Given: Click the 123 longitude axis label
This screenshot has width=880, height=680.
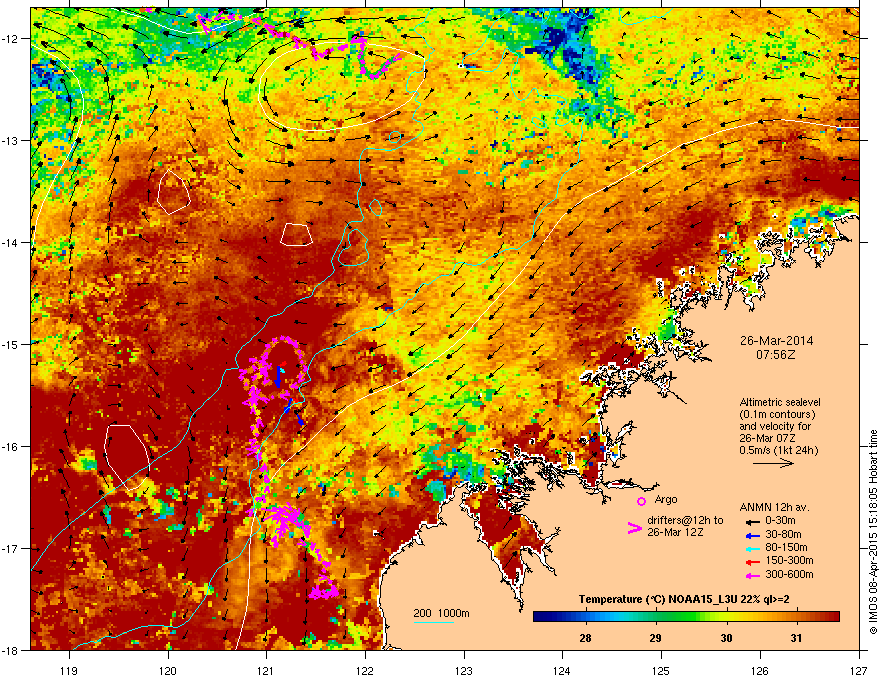Looking at the screenshot, I should click(x=464, y=670).
